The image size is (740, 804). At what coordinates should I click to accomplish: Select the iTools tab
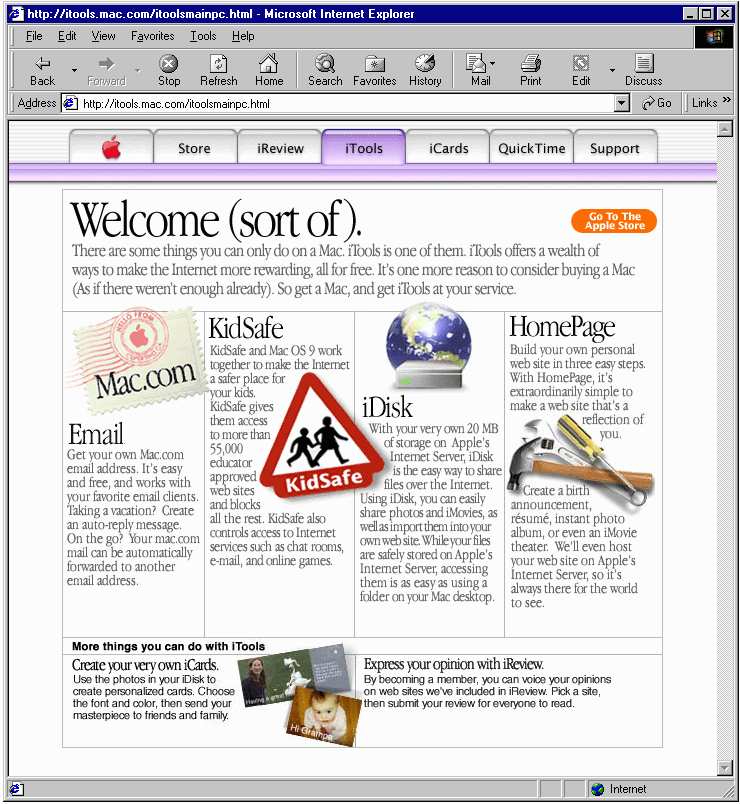(364, 148)
